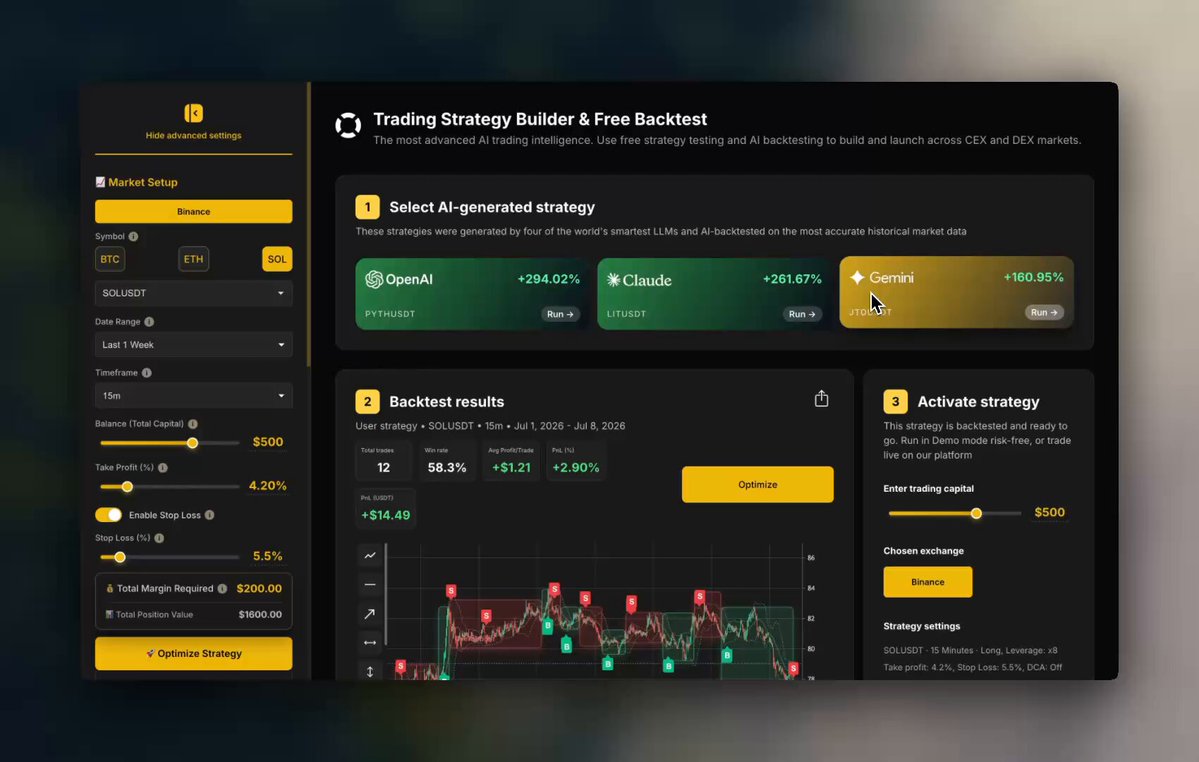This screenshot has width=1199, height=762.
Task: Run the Gemini strategy
Action: 1044,313
